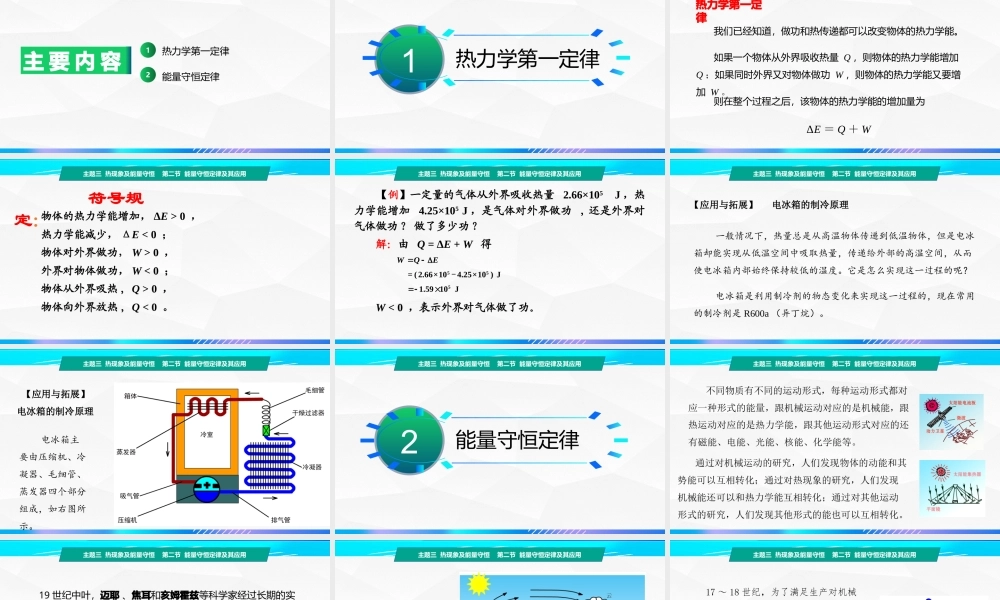The width and height of the screenshot is (1000, 600).
Task: Click the refrigerator schematic diagram
Action: (x=221, y=455)
